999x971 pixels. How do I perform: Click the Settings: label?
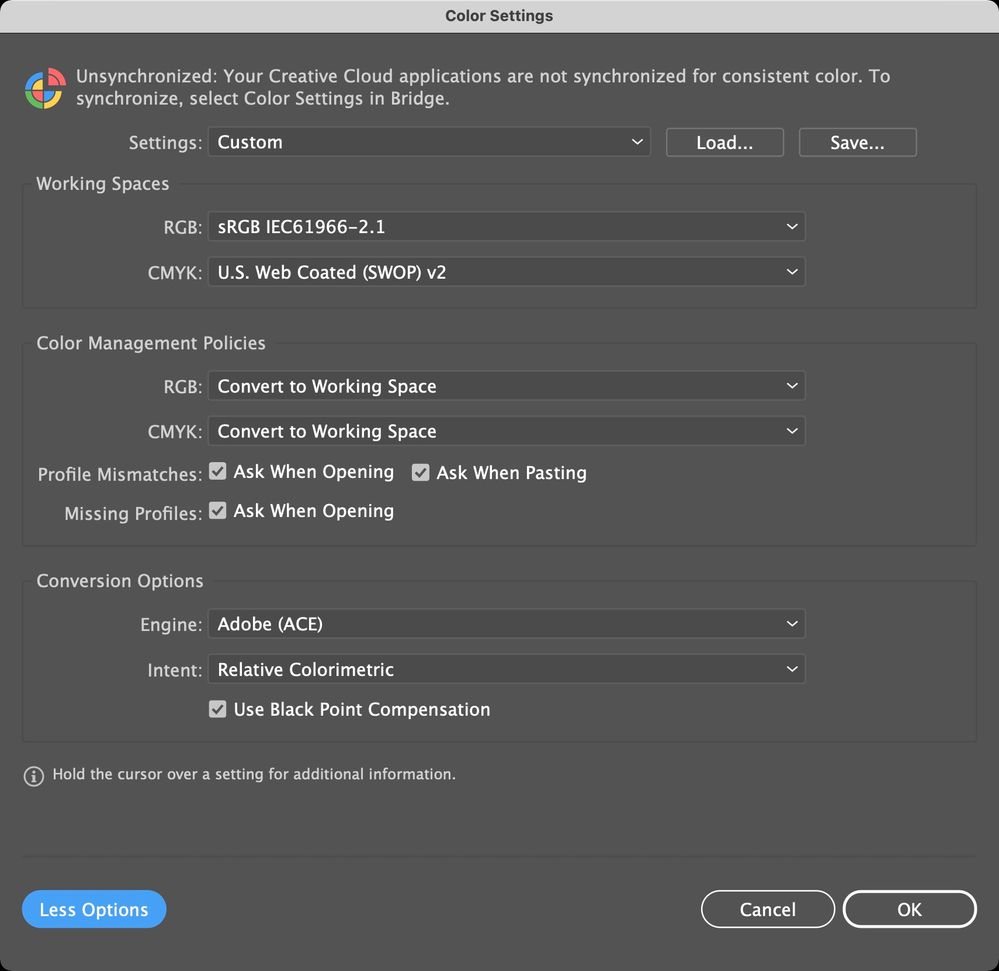pos(165,143)
